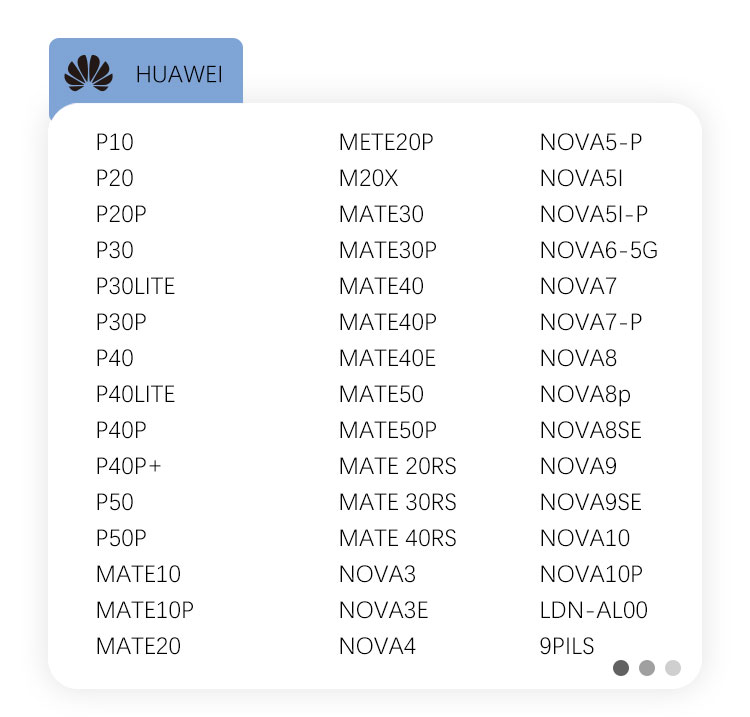Pick the MATE40E model

pos(387,359)
